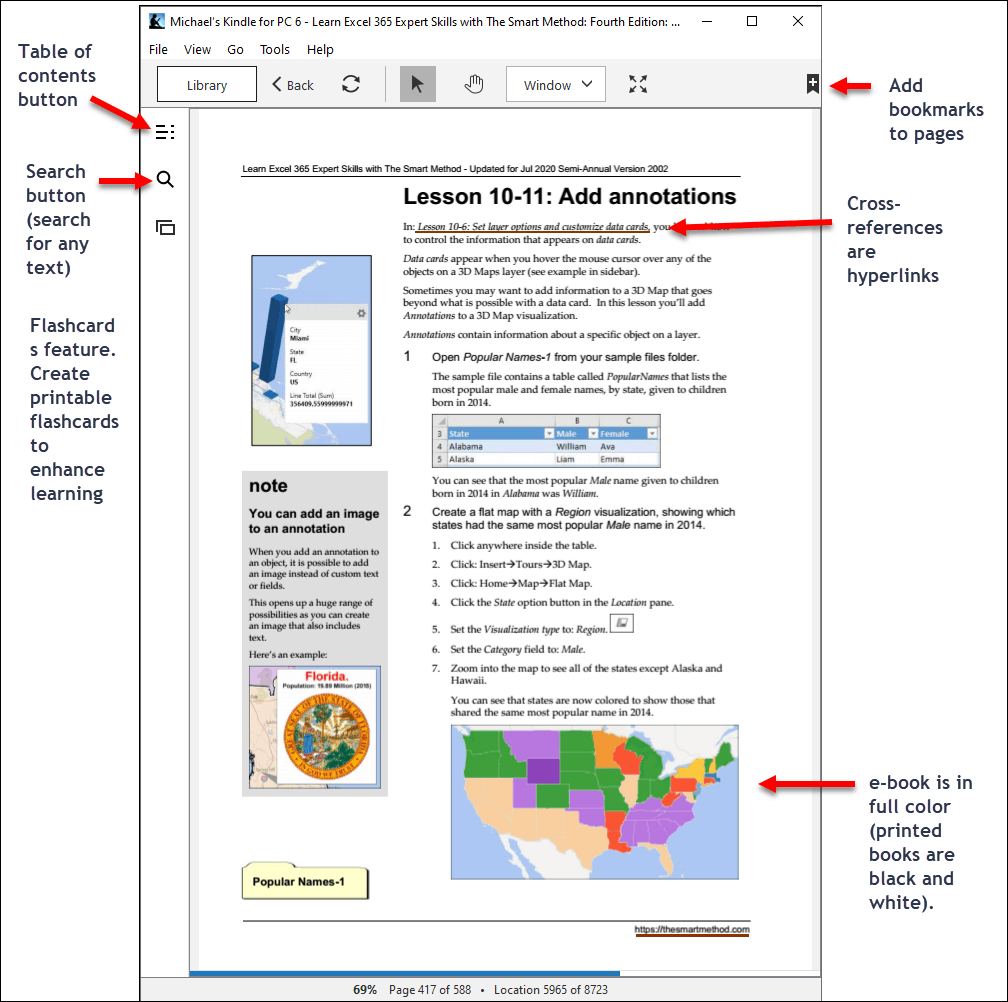Viewport: 1008px width, 1002px height.
Task: Maximize the Kindle window
Action: (x=752, y=21)
